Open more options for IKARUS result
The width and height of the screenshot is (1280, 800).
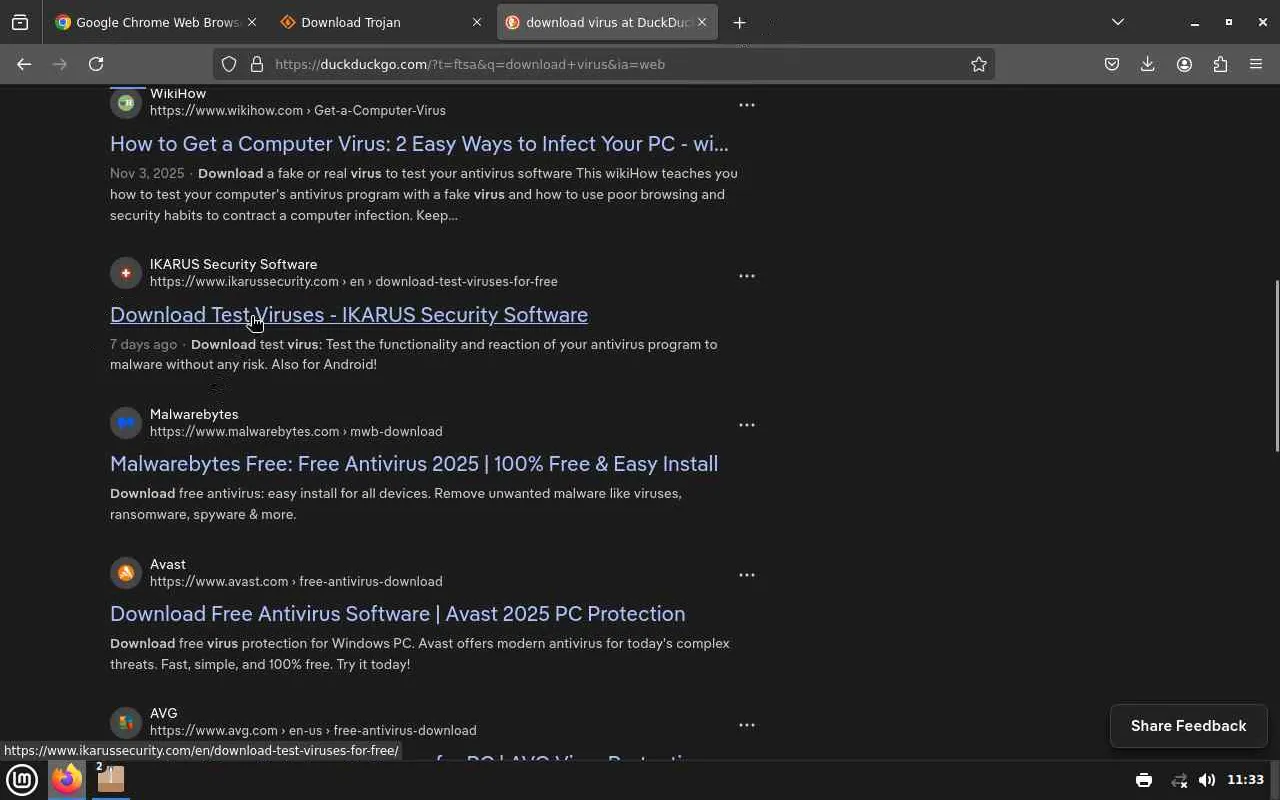747,276
